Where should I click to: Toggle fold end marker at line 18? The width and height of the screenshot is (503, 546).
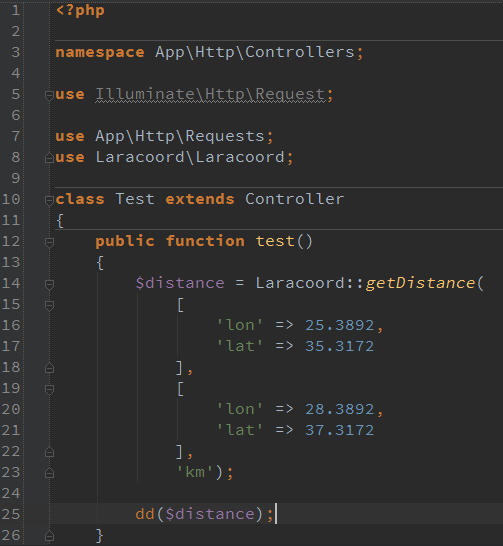pos(49,368)
